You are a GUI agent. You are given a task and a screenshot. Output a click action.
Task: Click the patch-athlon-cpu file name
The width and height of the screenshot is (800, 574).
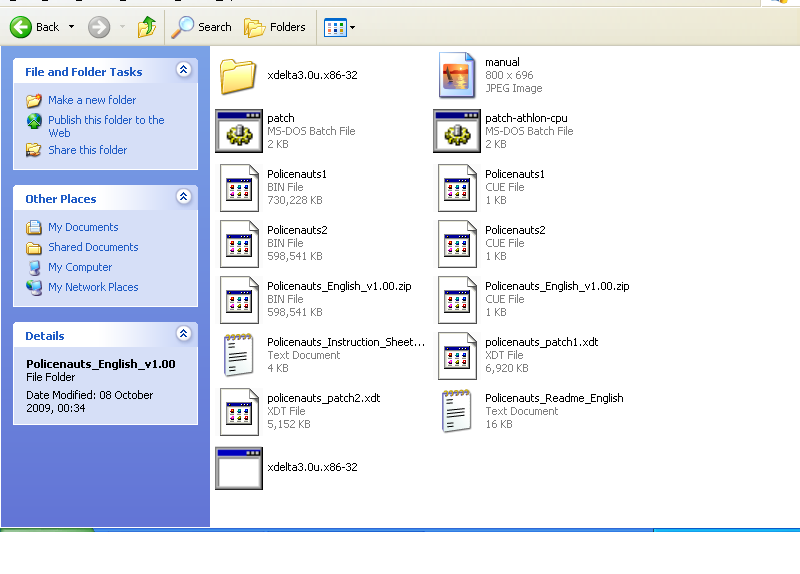526,118
